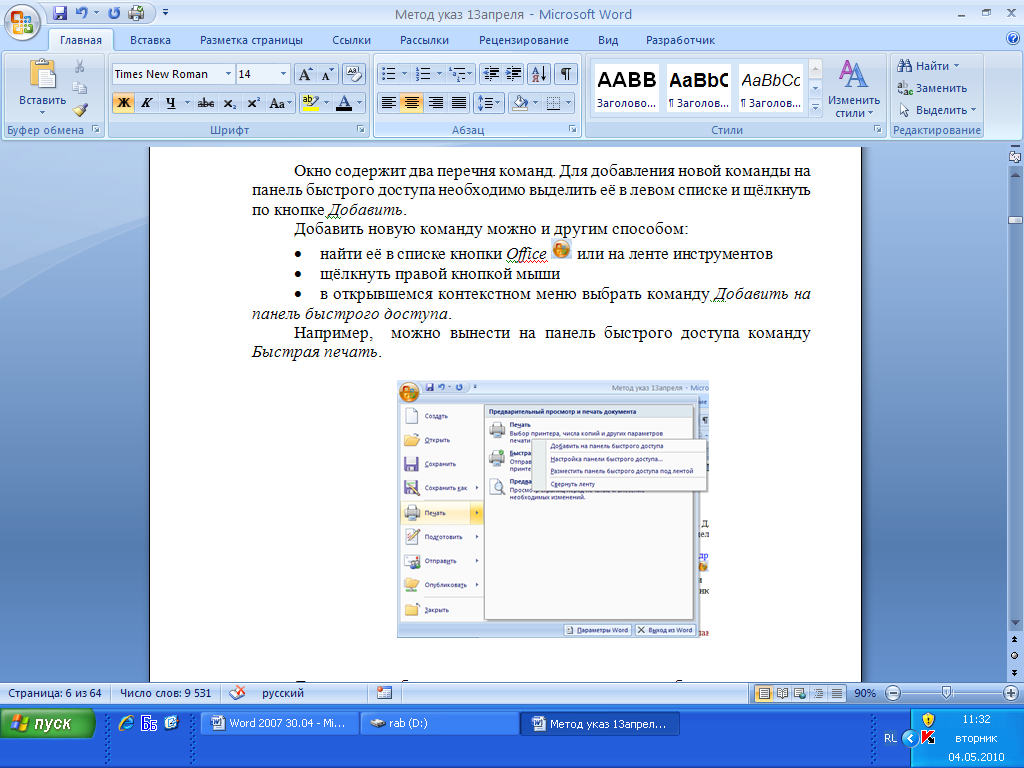Viewport: 1024px width, 768px height.
Task: Toggle superscript x² formatting
Action: pyautogui.click(x=253, y=103)
